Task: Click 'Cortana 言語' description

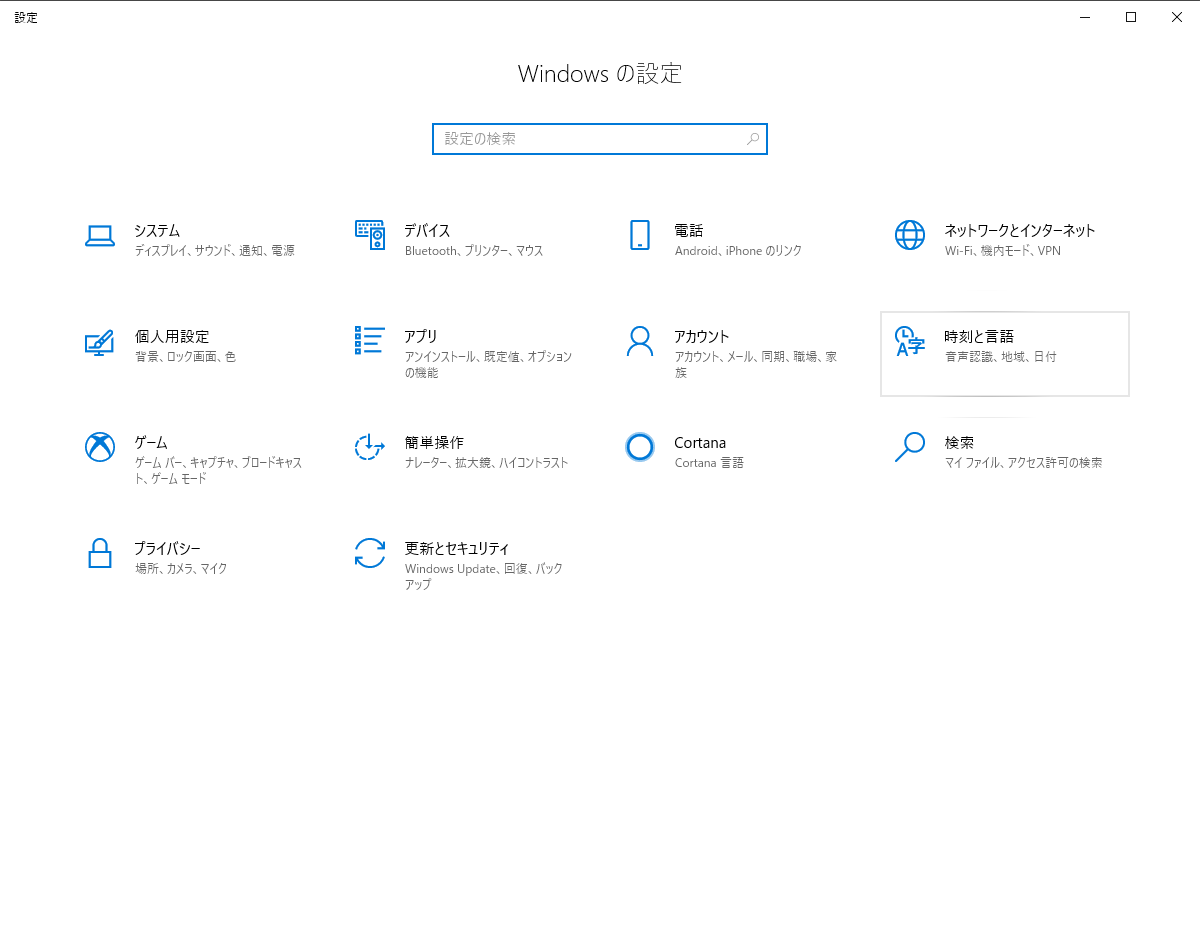Action: tap(709, 463)
